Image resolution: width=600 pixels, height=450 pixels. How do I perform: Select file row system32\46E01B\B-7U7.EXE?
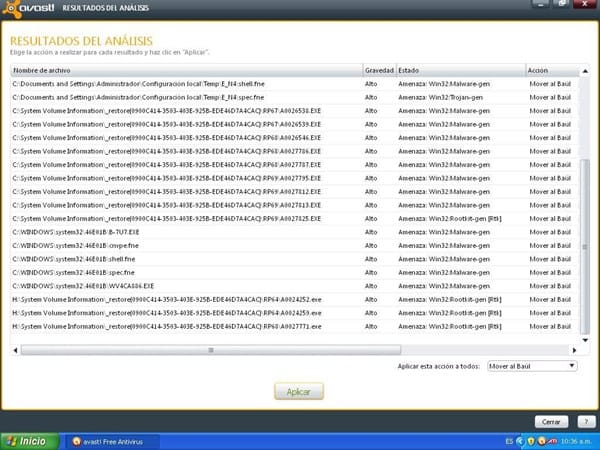tap(295, 232)
